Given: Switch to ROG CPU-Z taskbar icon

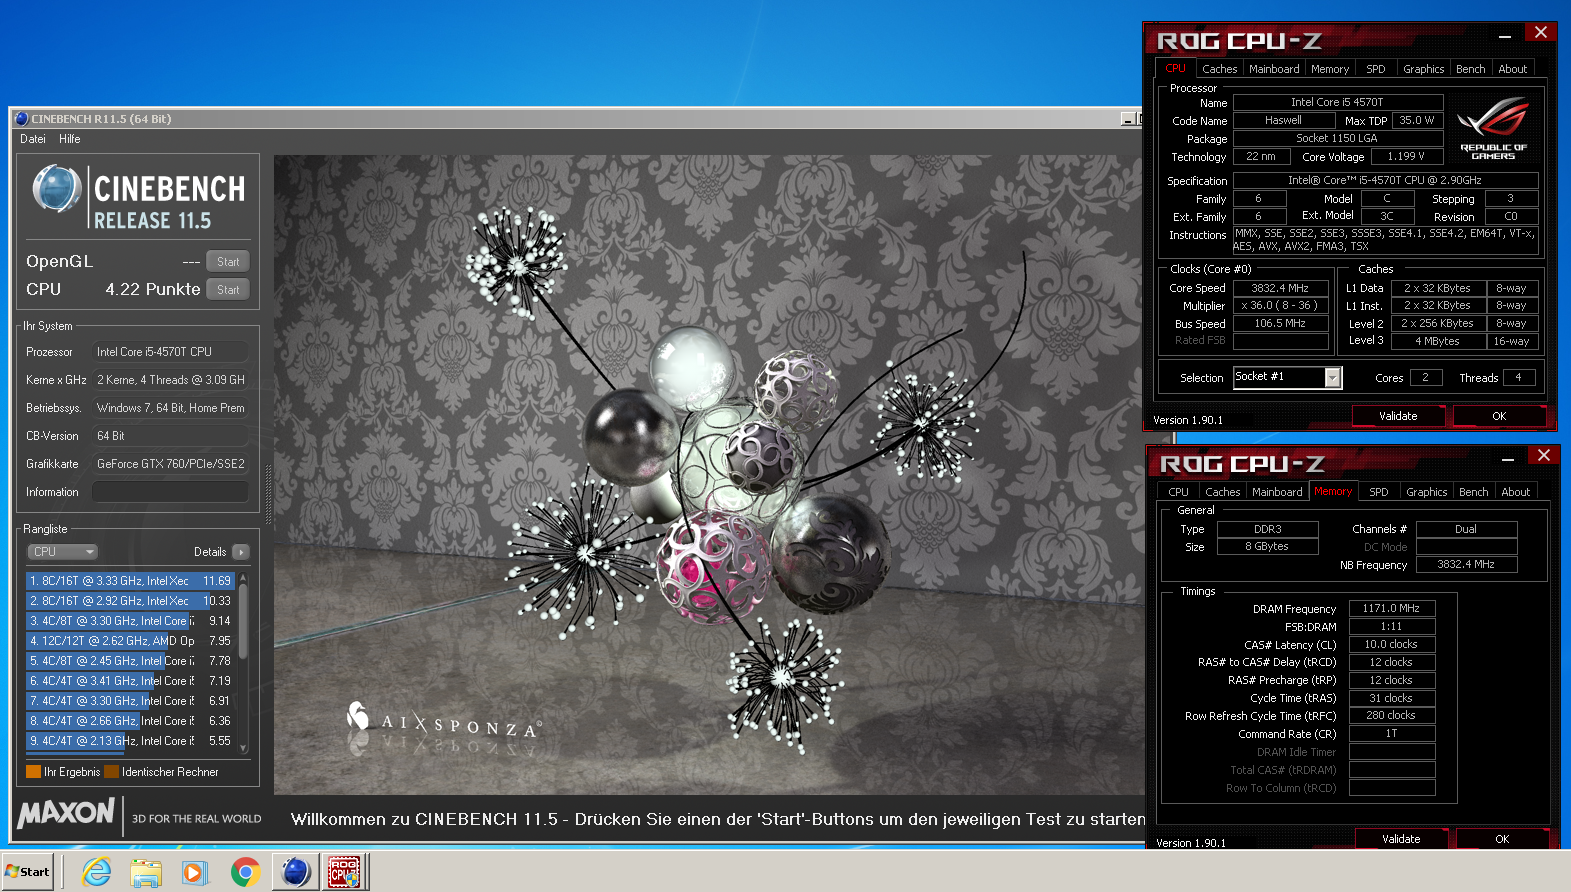Looking at the screenshot, I should [x=345, y=872].
